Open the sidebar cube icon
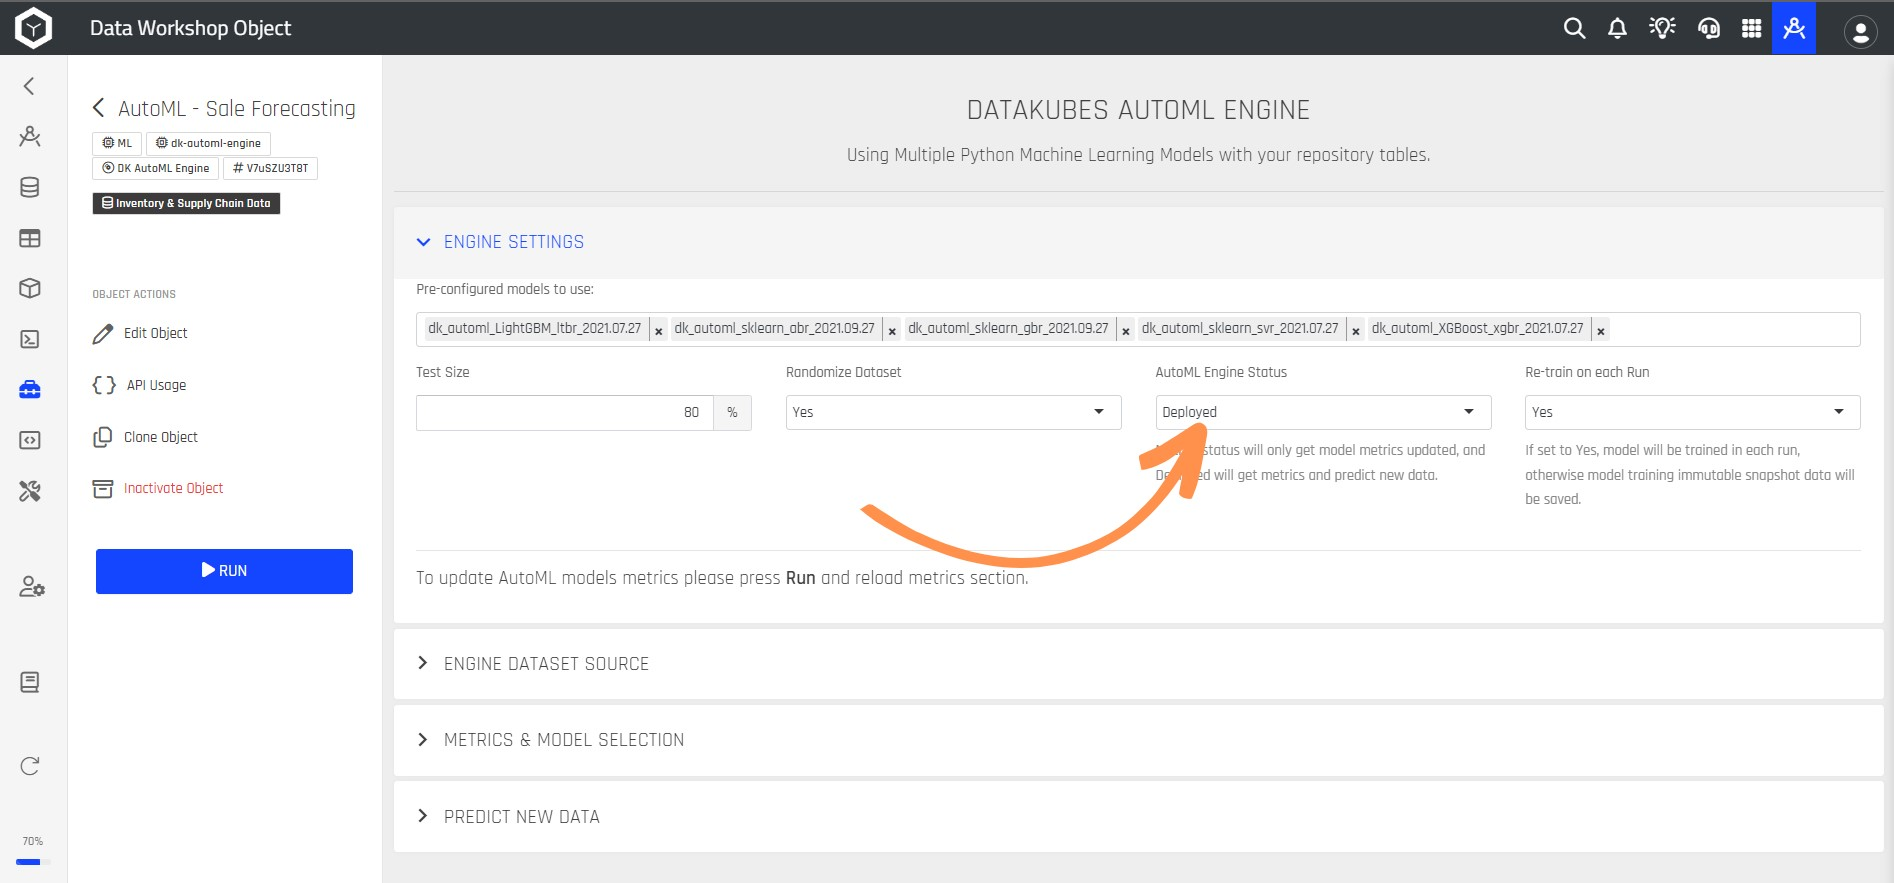 (30, 288)
